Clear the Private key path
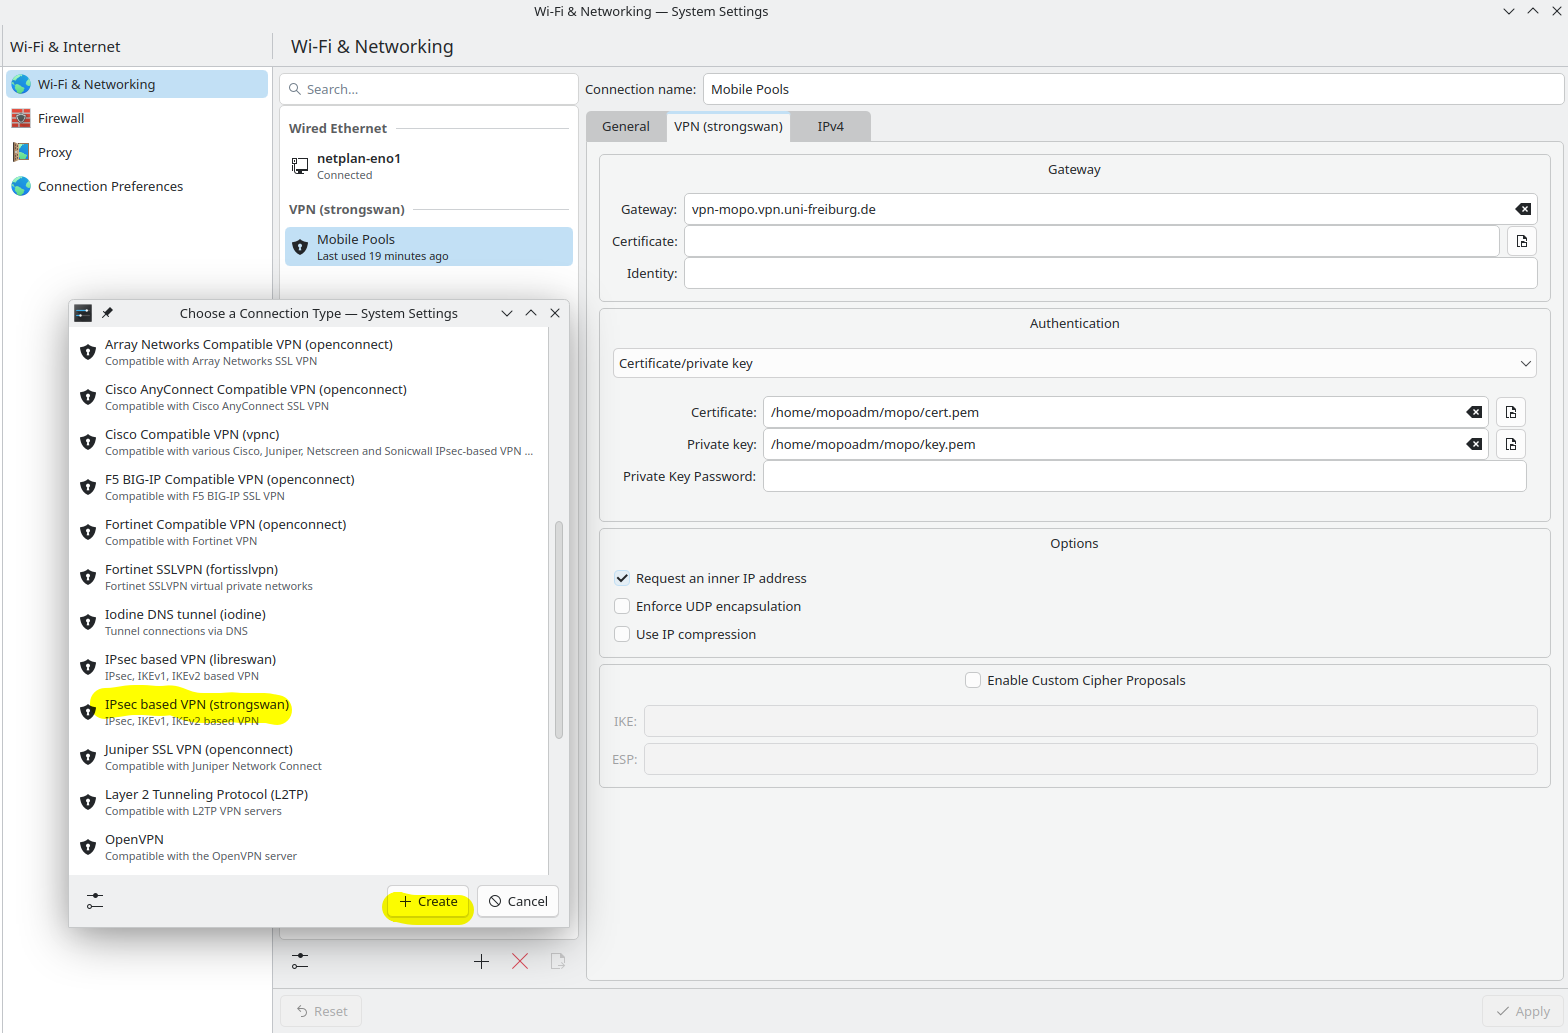Viewport: 1568px width, 1033px height. [1474, 444]
